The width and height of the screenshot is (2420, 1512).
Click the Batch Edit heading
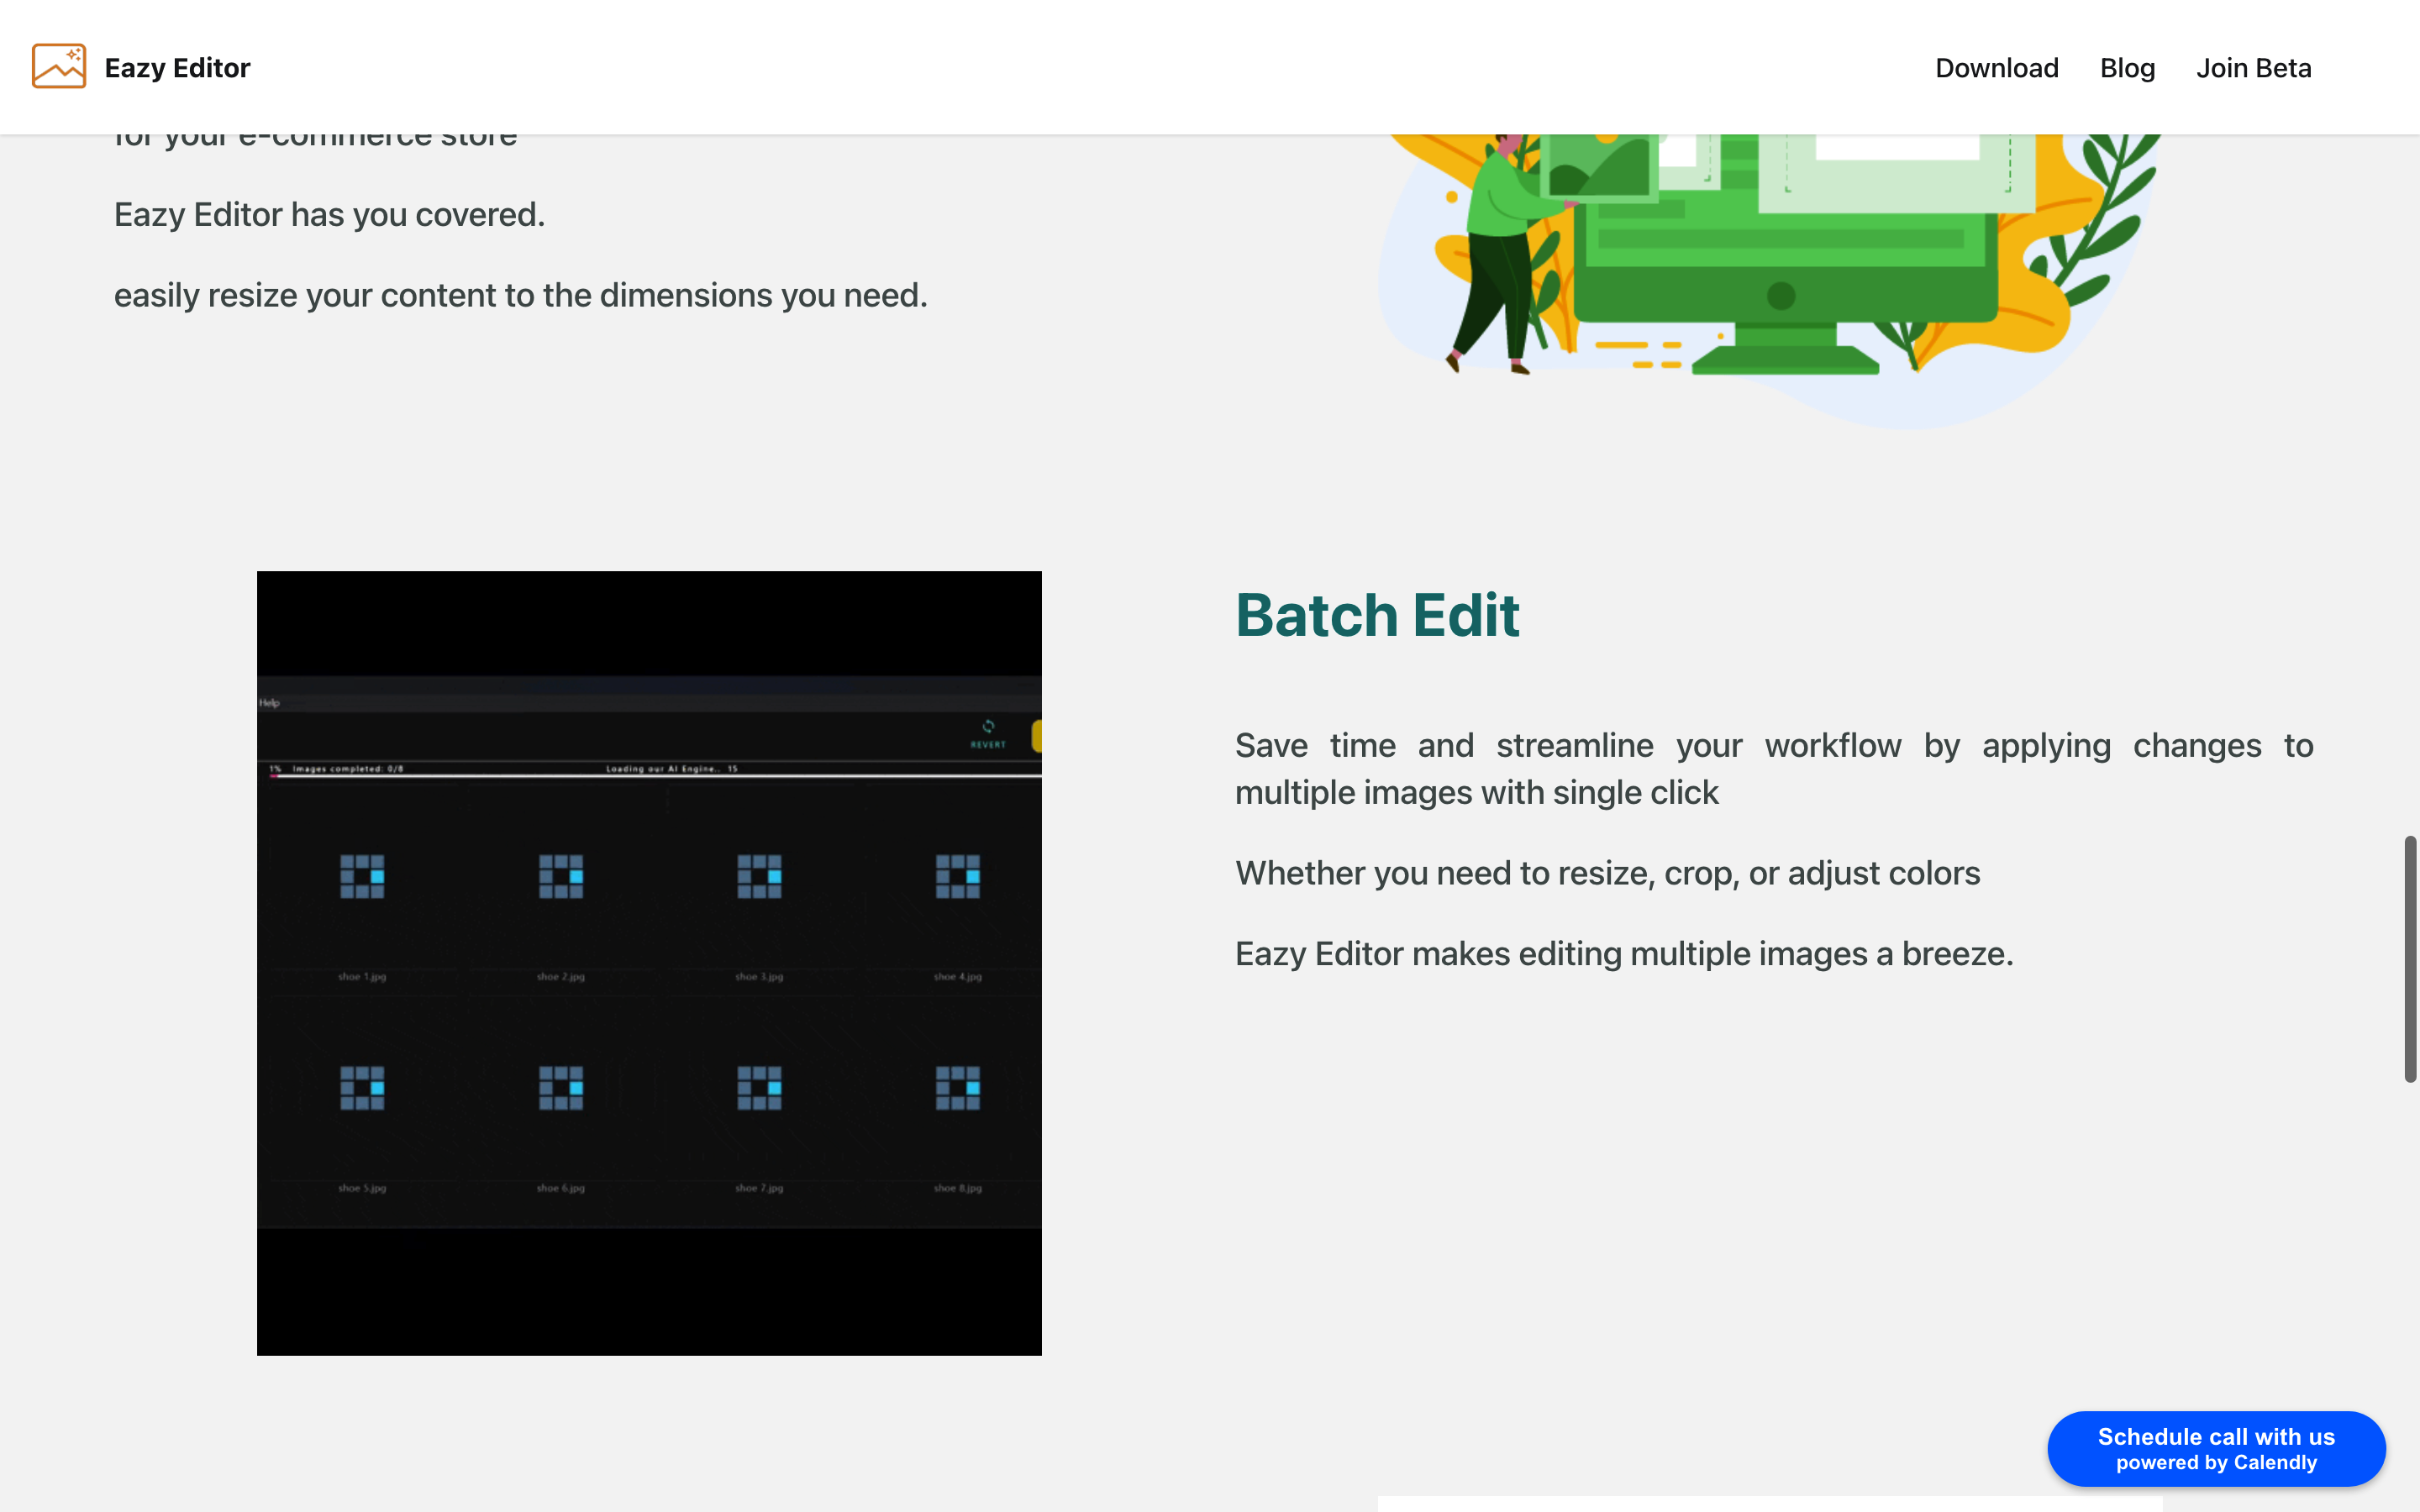point(1377,614)
